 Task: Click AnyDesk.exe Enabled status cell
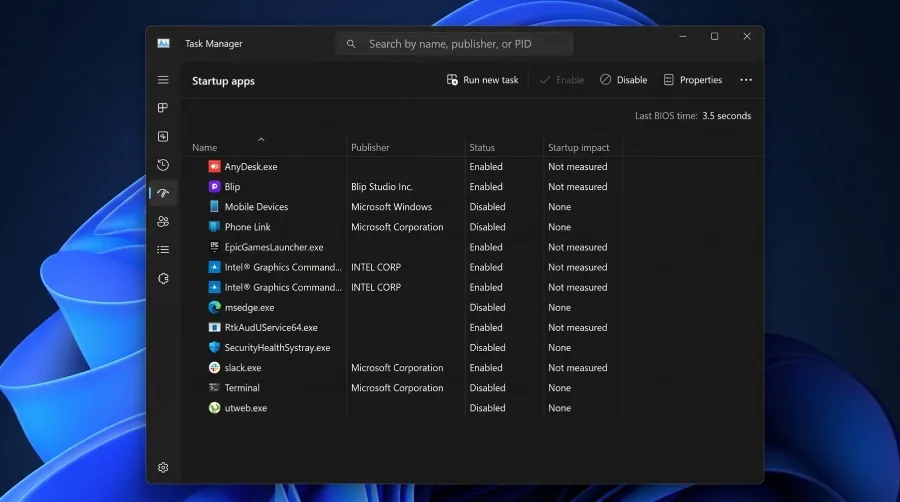click(486, 166)
